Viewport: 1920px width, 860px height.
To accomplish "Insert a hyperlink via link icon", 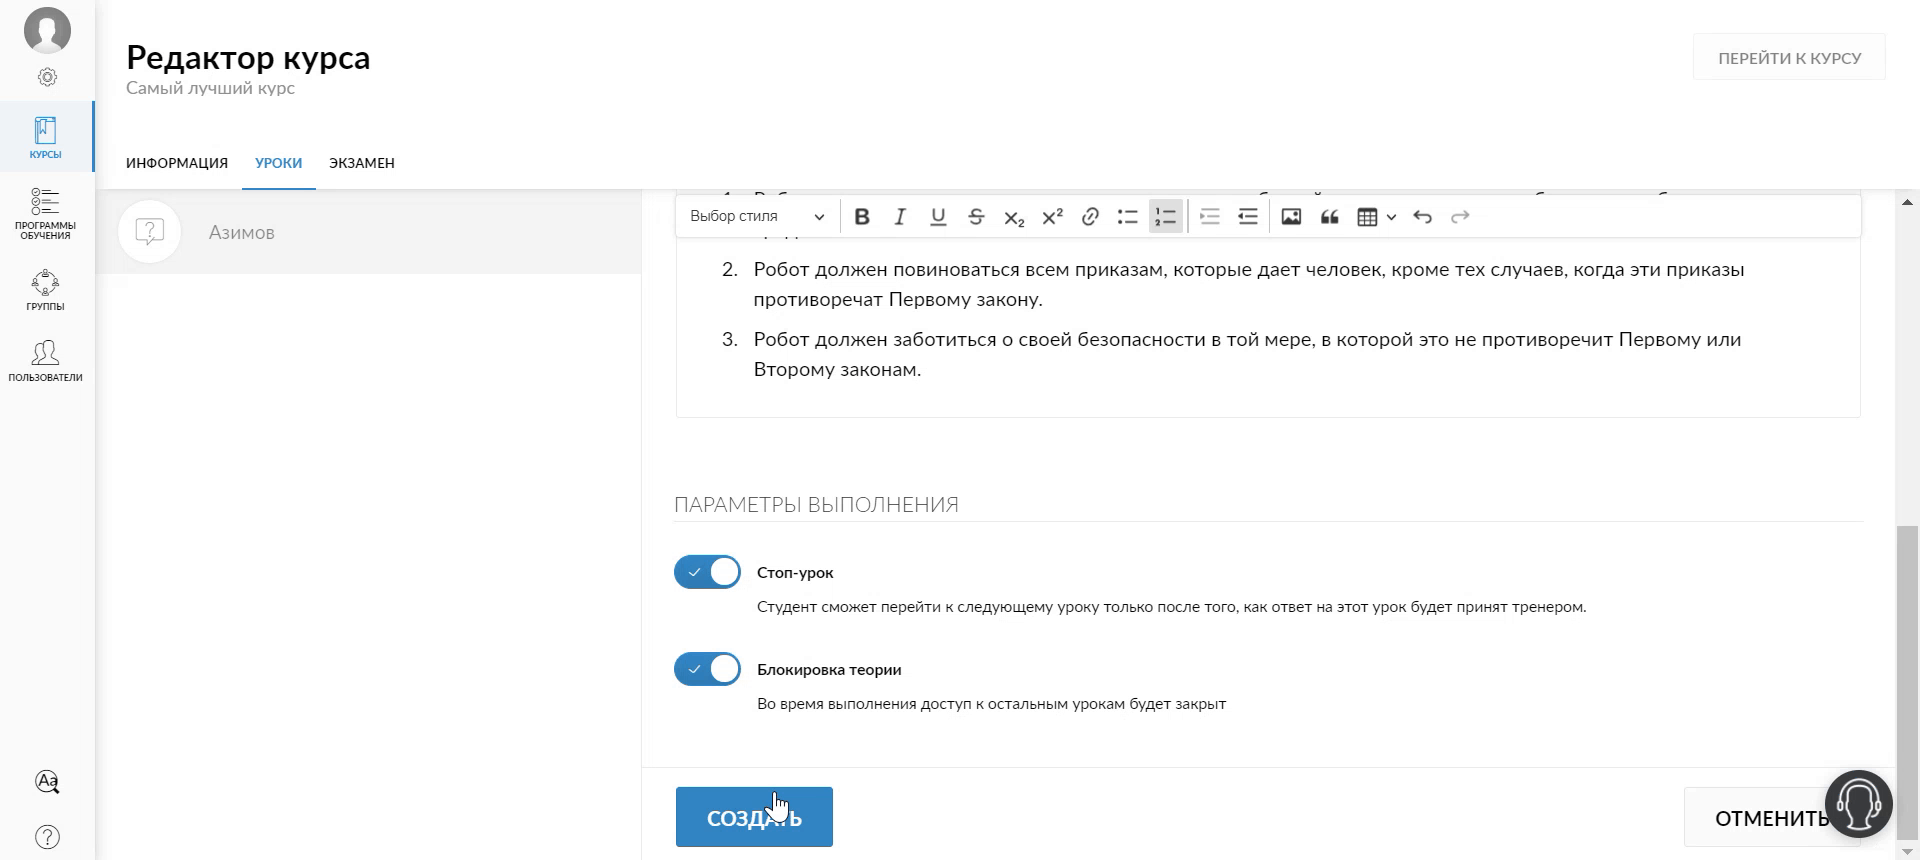I will click(x=1090, y=217).
